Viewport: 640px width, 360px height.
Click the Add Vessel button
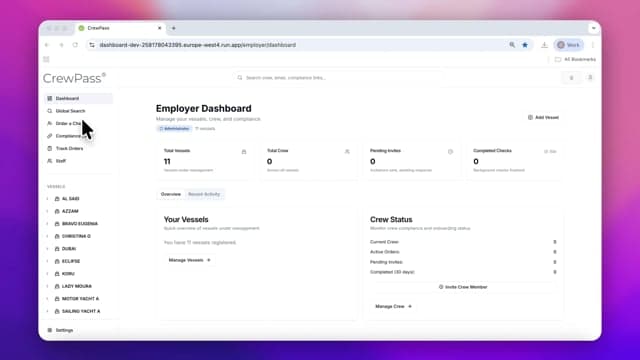click(x=543, y=118)
